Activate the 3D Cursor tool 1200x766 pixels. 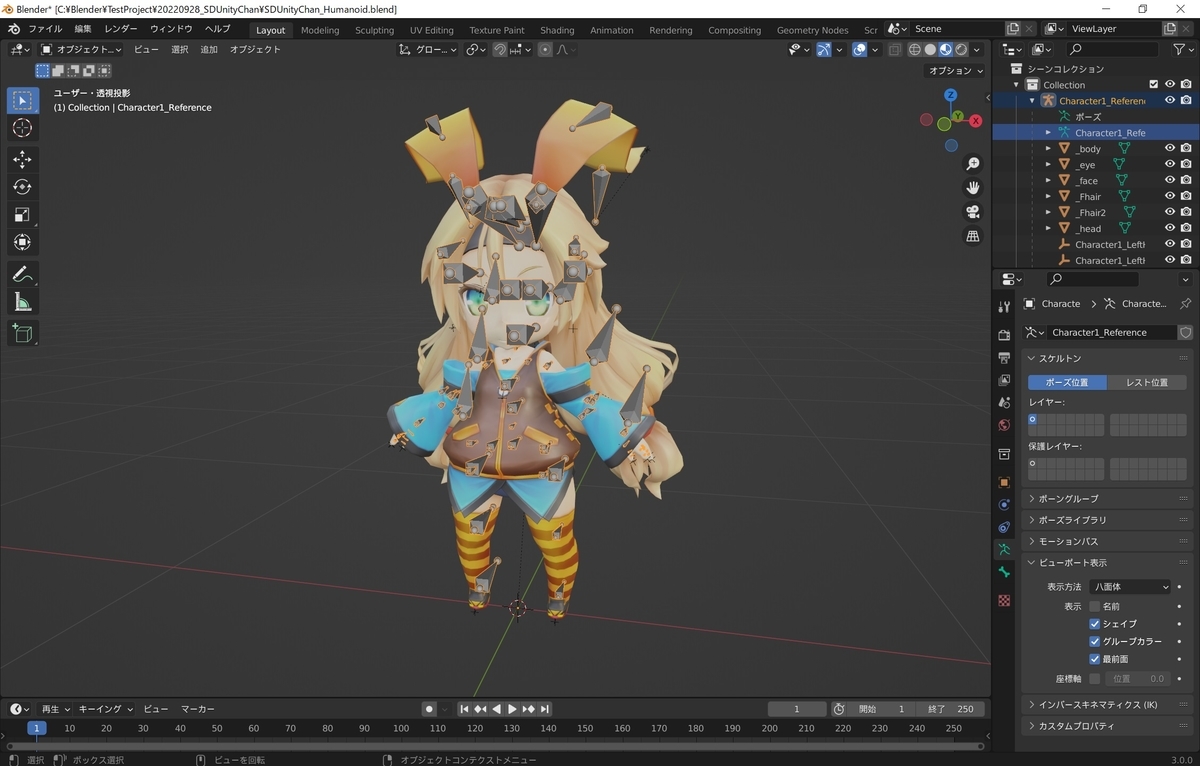pyautogui.click(x=23, y=128)
